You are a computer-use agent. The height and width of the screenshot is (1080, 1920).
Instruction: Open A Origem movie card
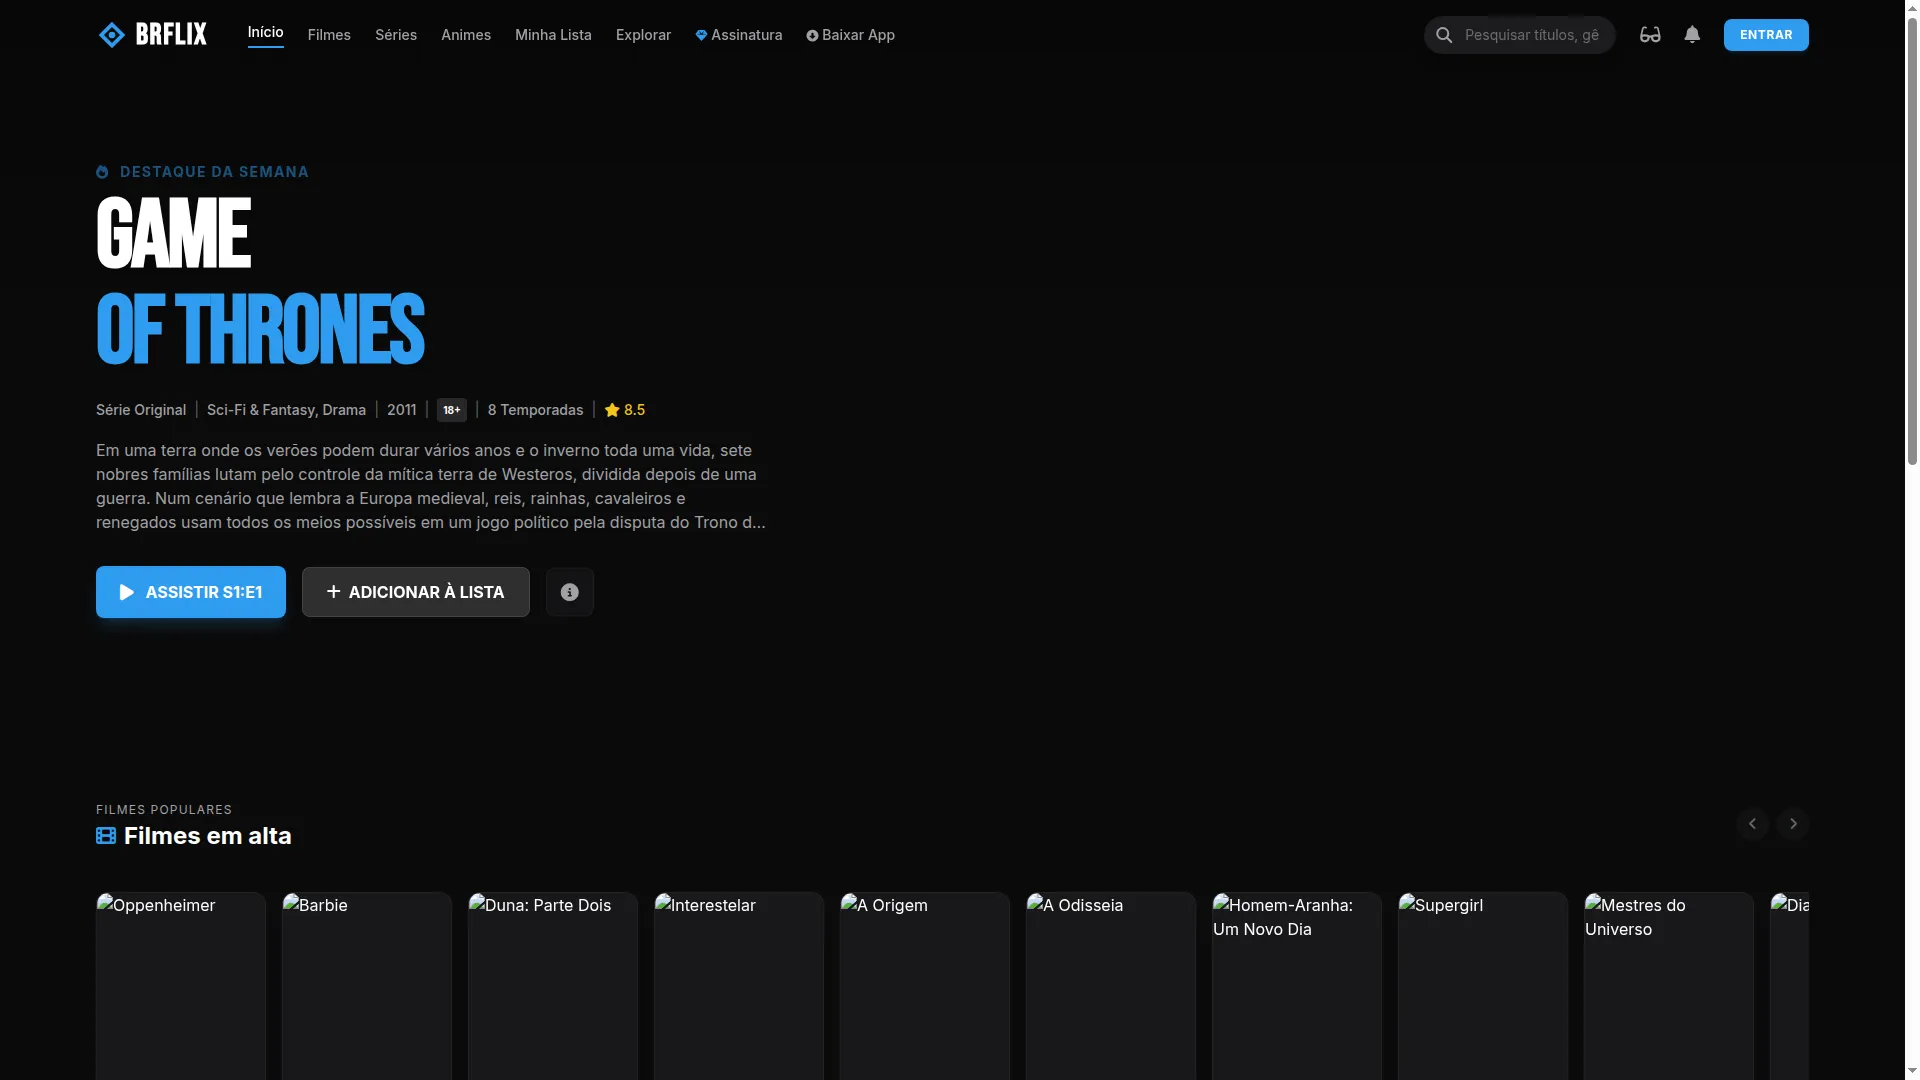pos(925,986)
